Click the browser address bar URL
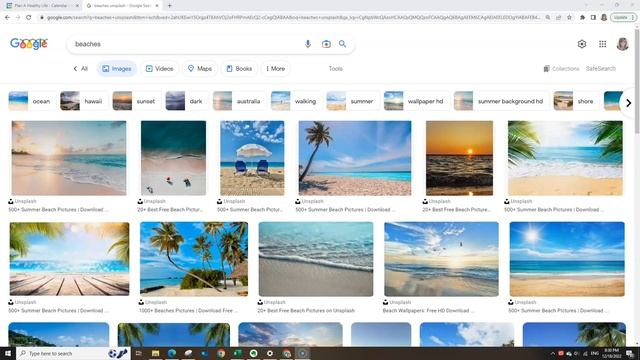 click(292, 18)
